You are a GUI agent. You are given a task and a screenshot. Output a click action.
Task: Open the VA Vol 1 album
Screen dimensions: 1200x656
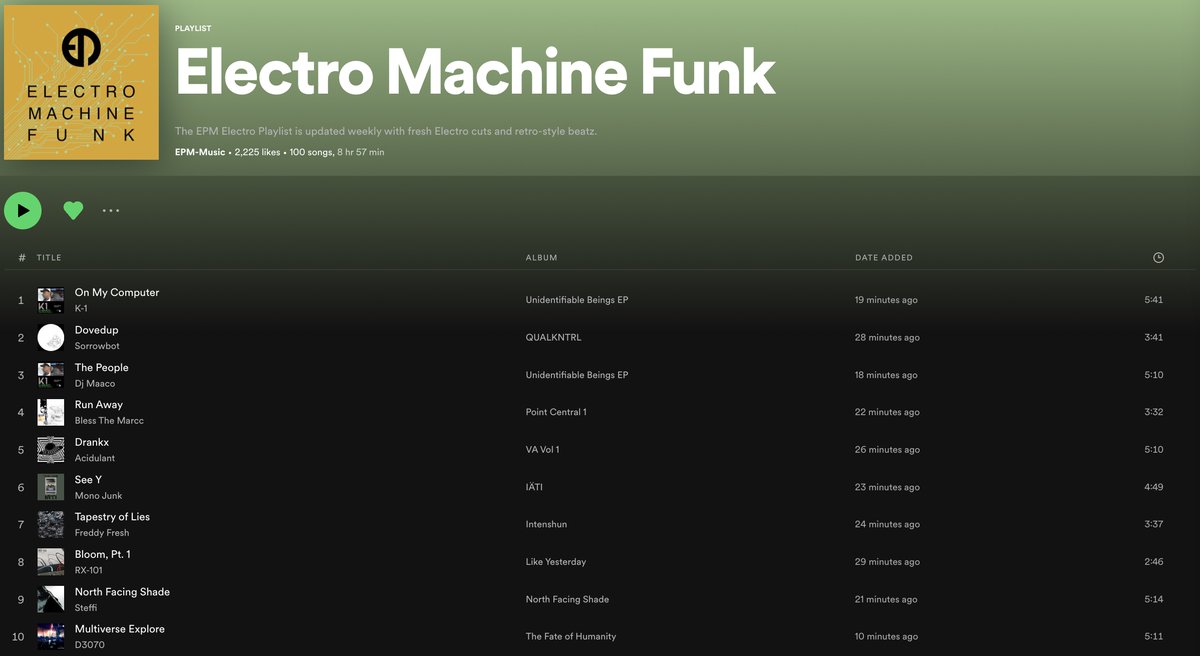pos(543,450)
